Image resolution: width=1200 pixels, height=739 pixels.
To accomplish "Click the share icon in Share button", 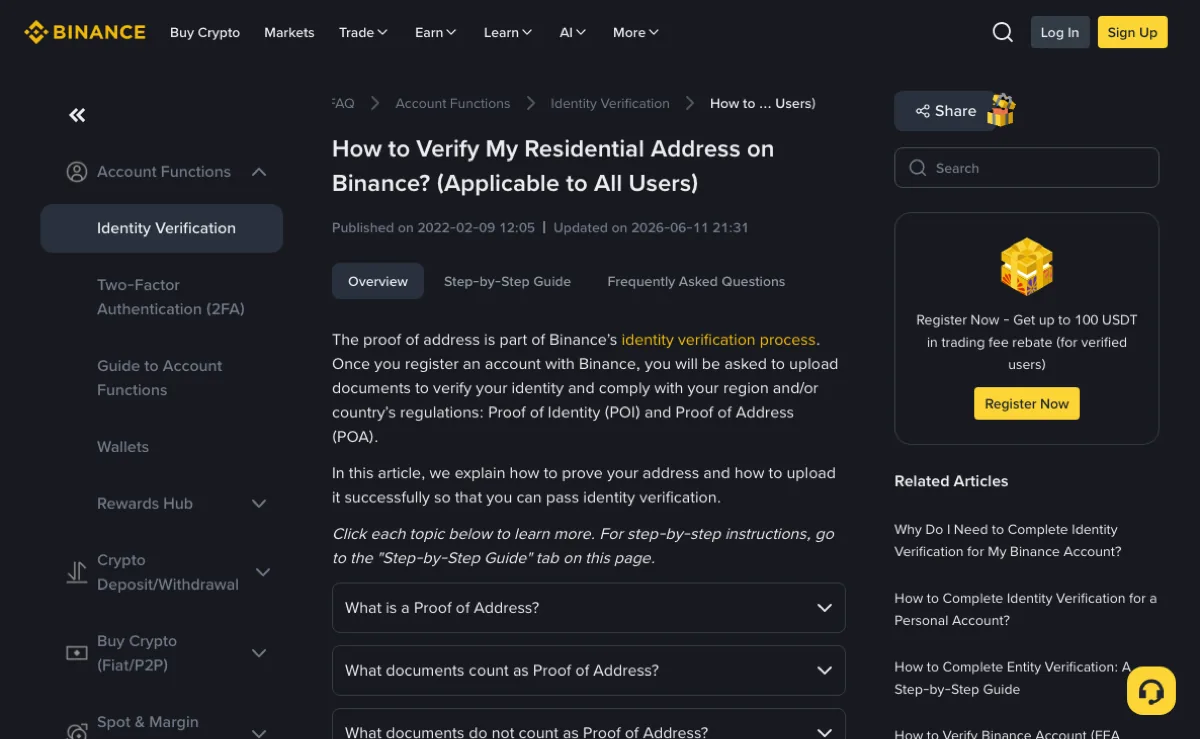I will tap(922, 111).
